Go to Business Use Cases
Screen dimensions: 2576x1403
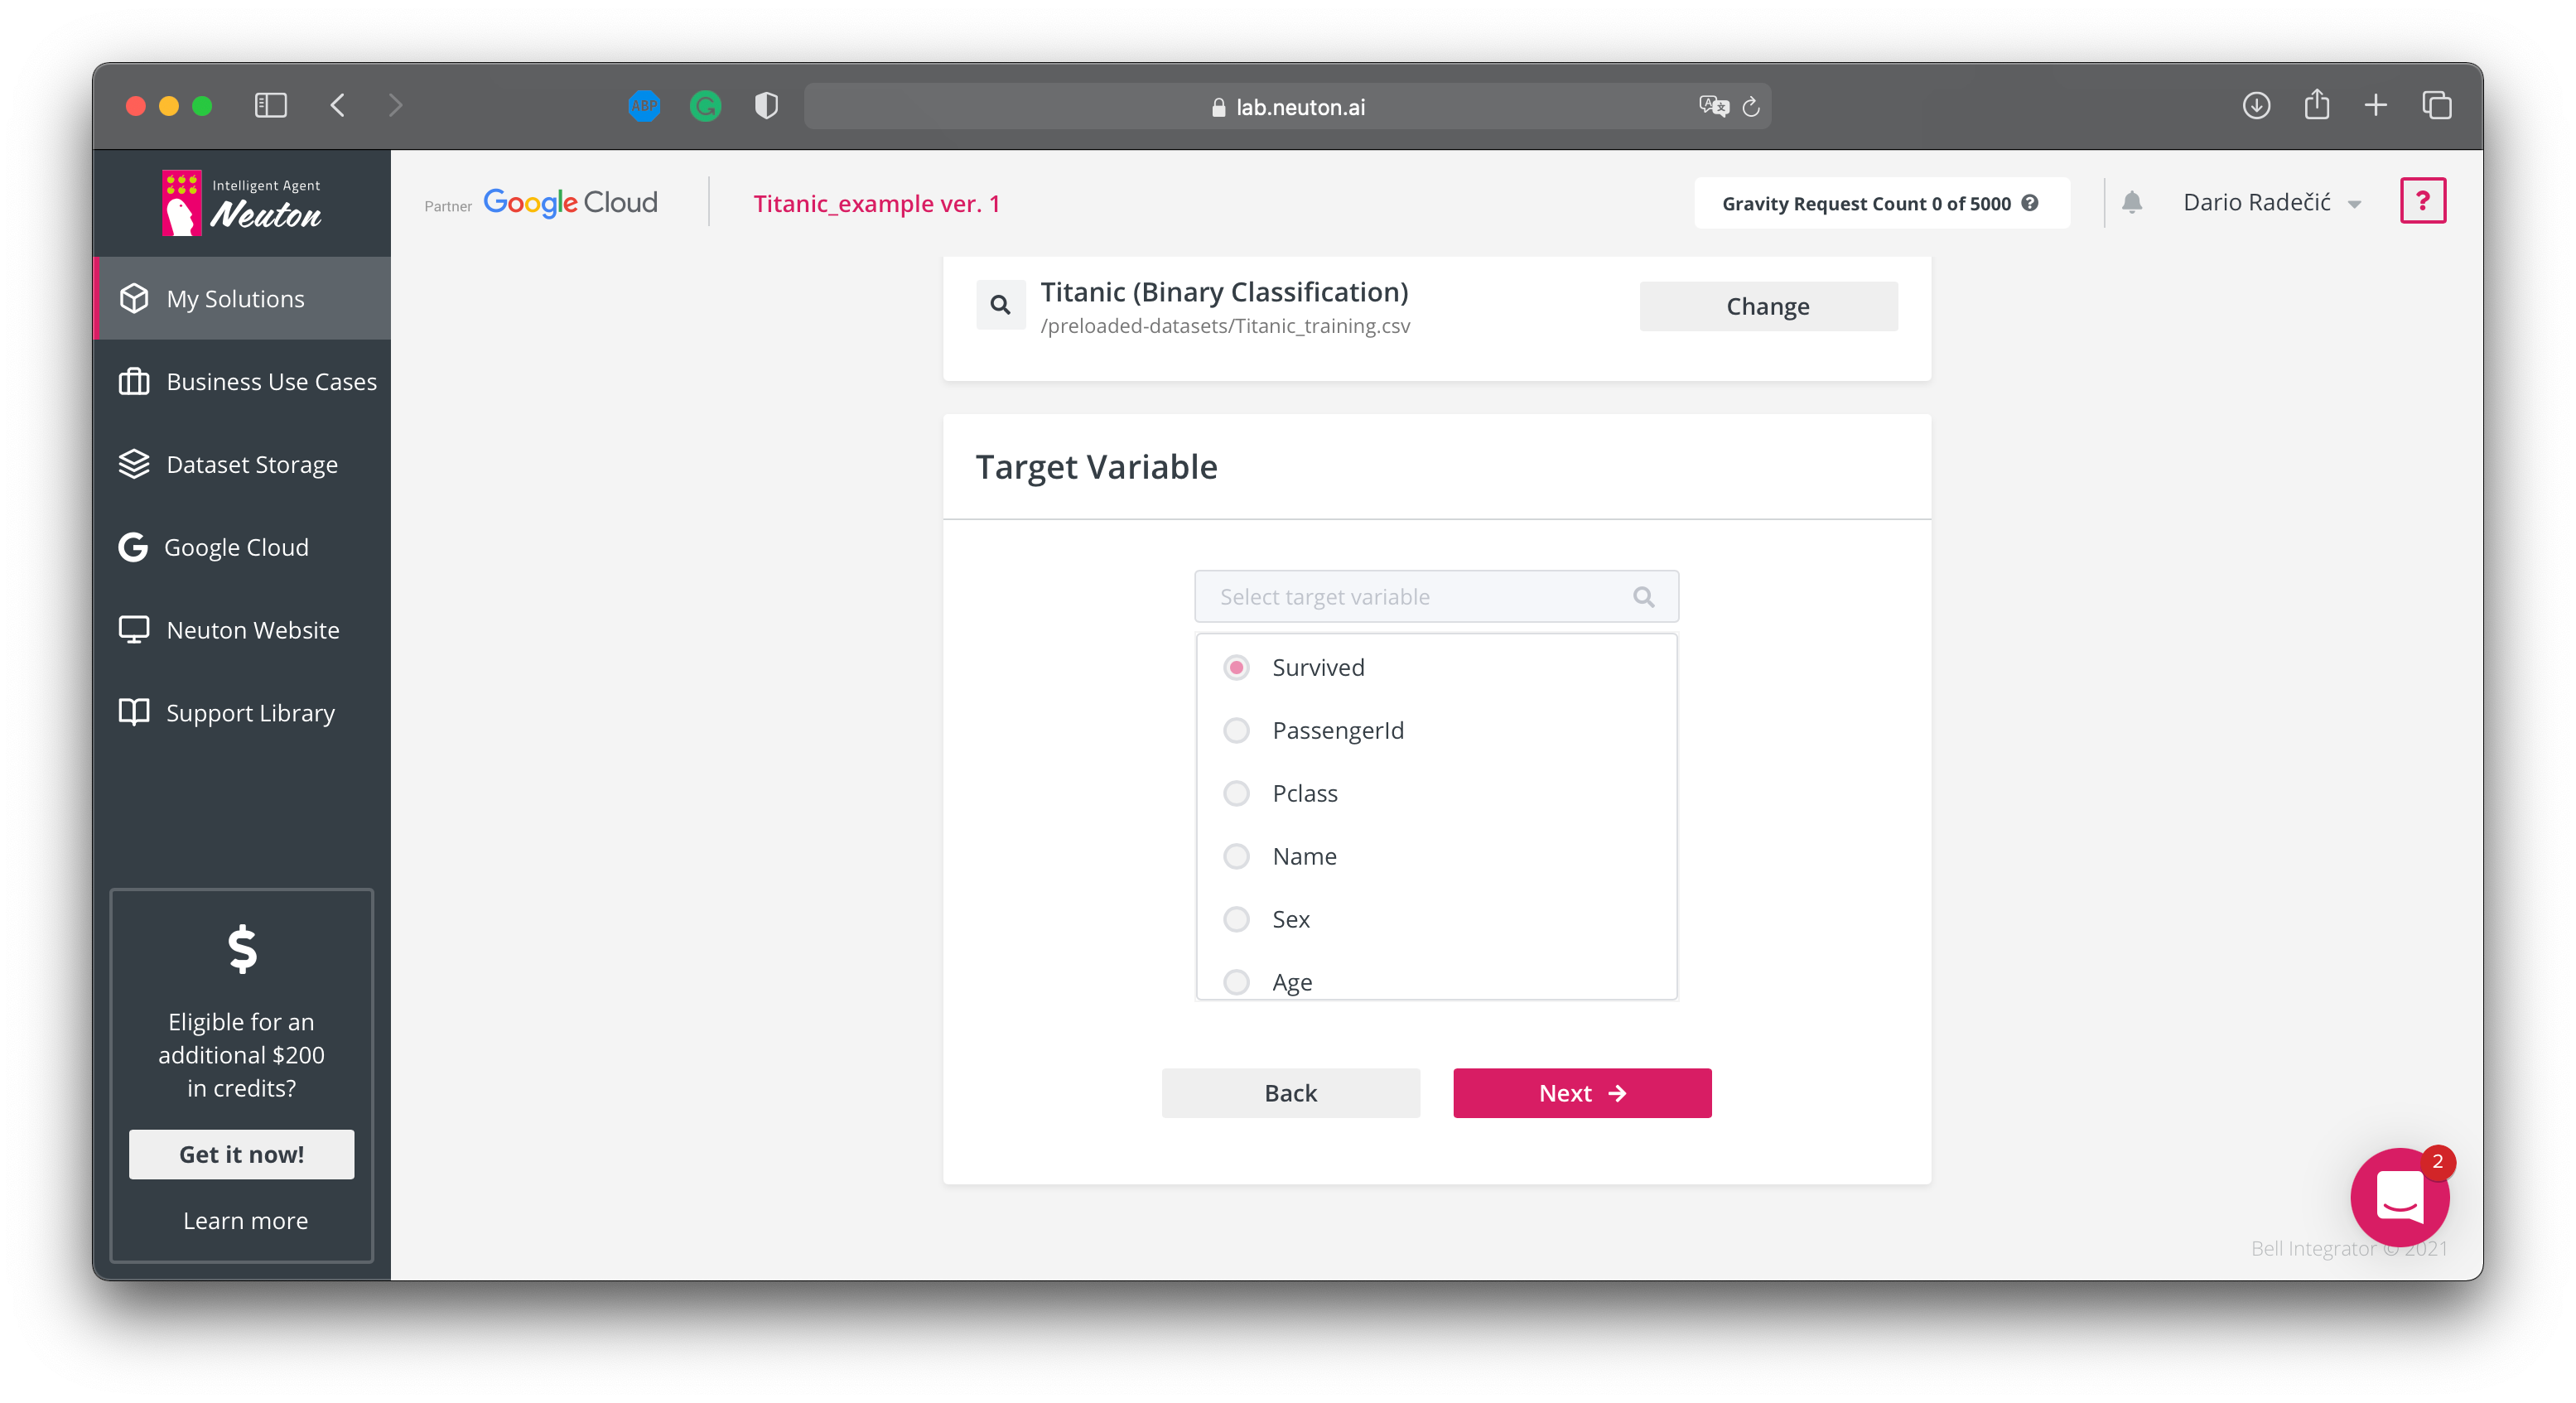[270, 382]
